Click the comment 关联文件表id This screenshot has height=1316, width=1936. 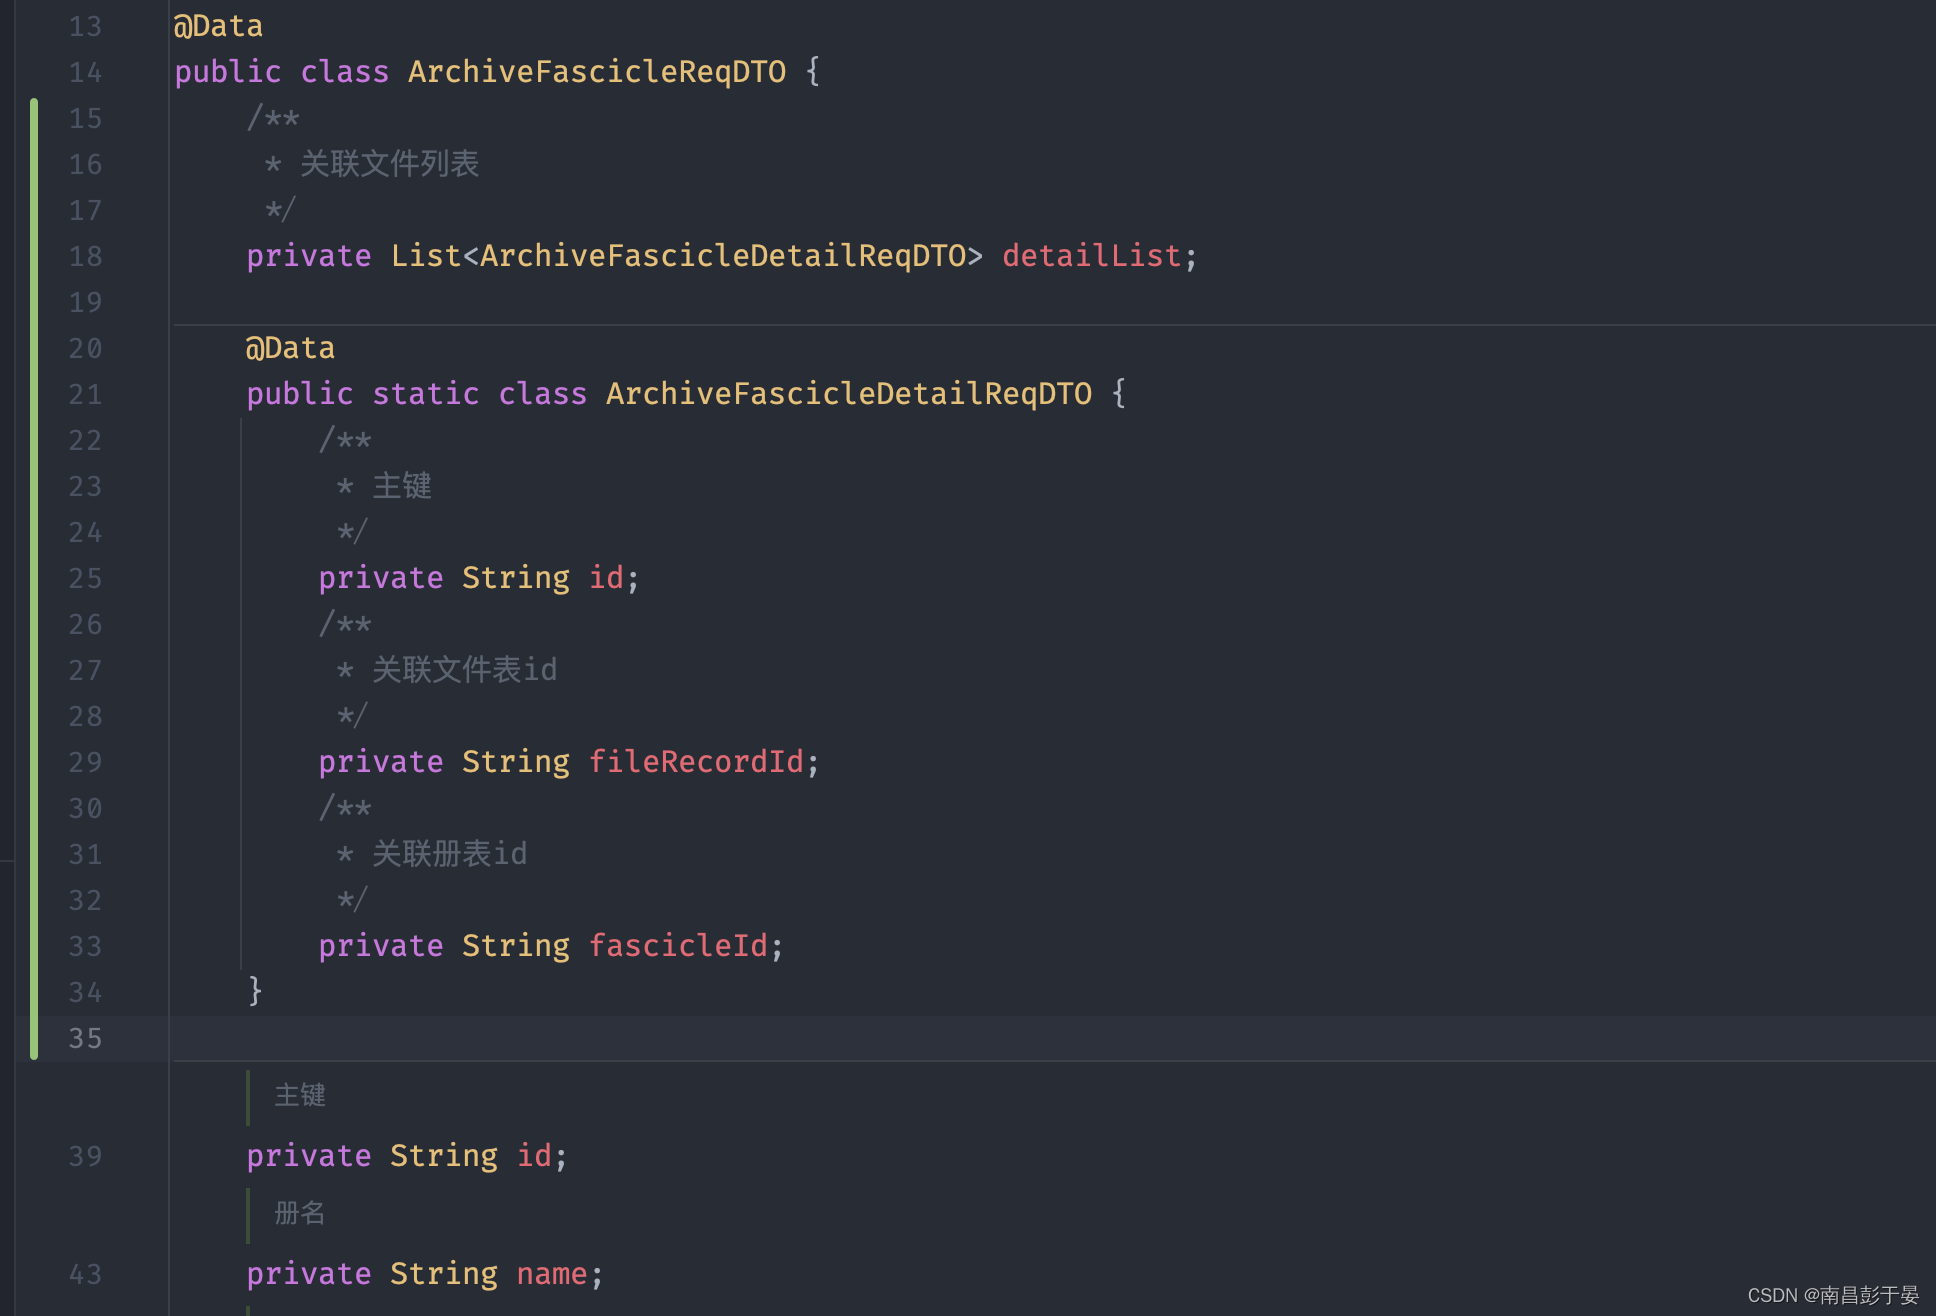tap(465, 670)
